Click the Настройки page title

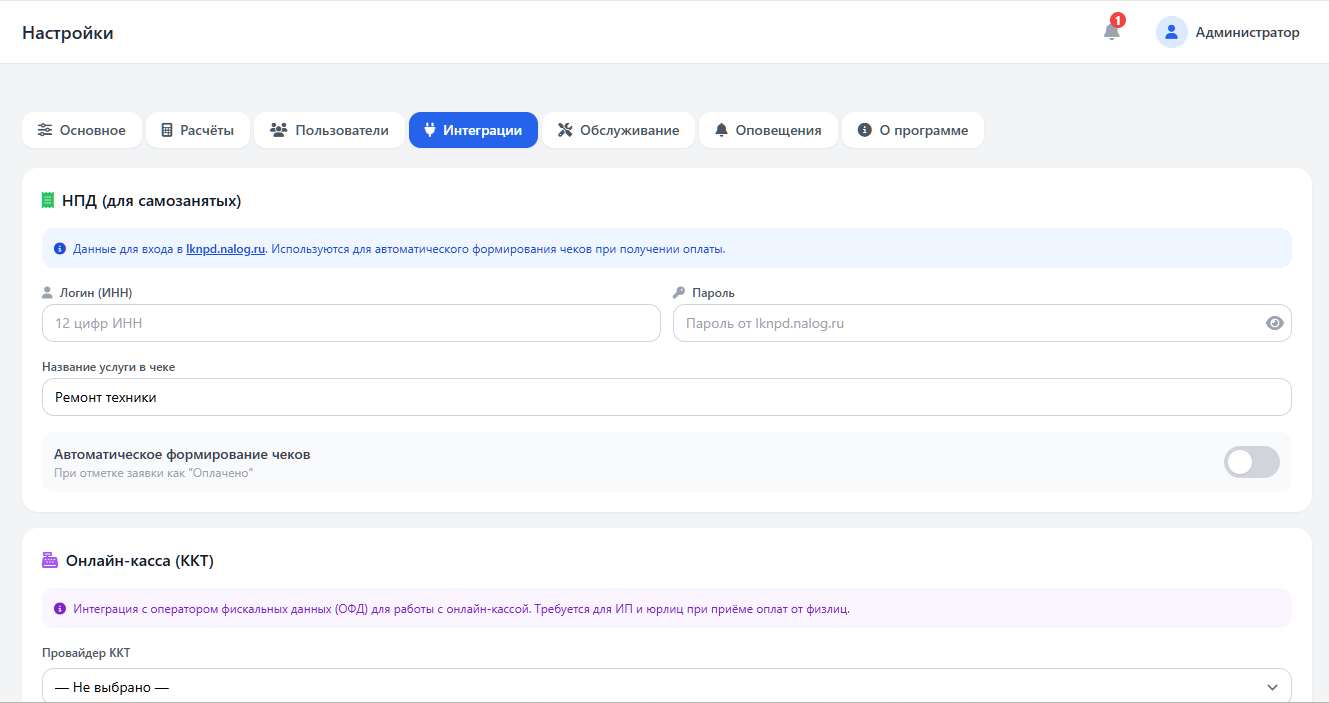[x=68, y=32]
